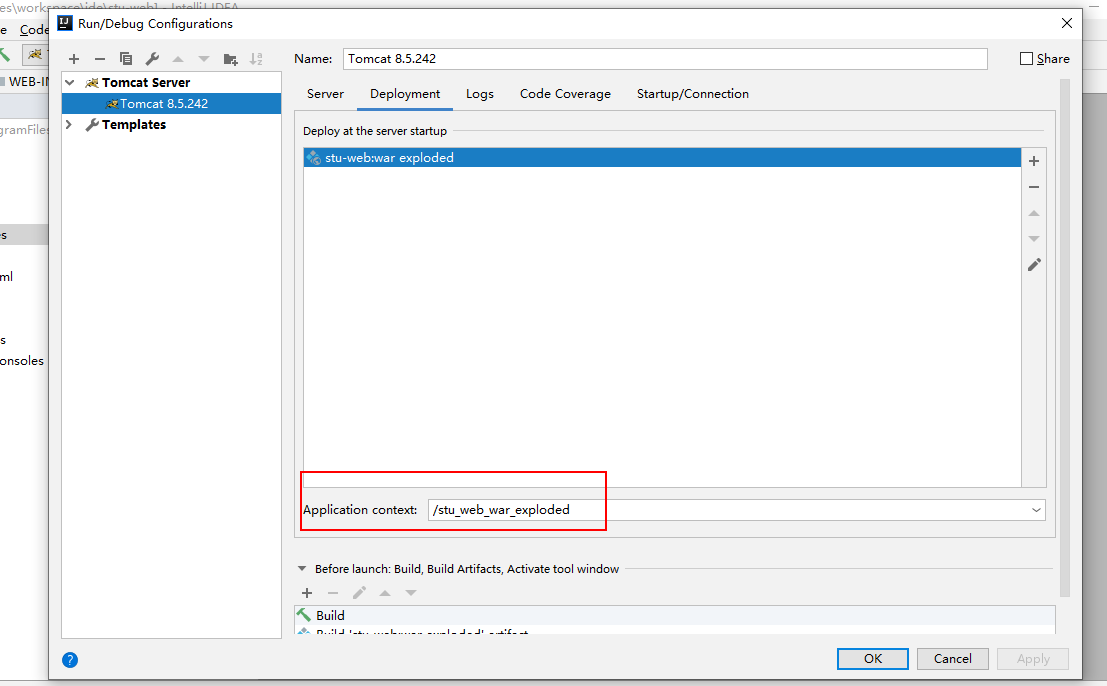Remove the Before launch task
The image size is (1107, 686).
click(333, 593)
